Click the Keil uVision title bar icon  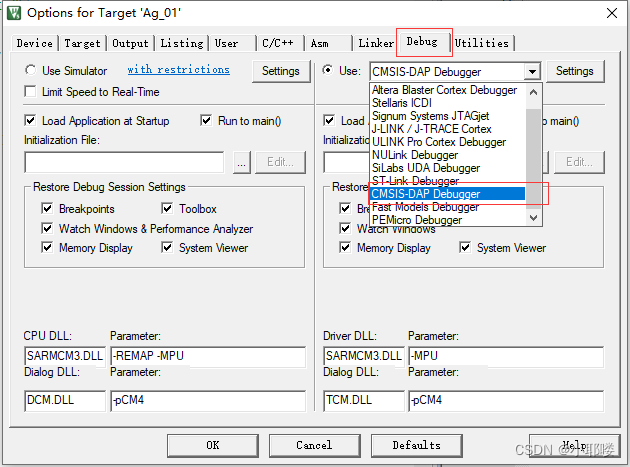[x=14, y=13]
